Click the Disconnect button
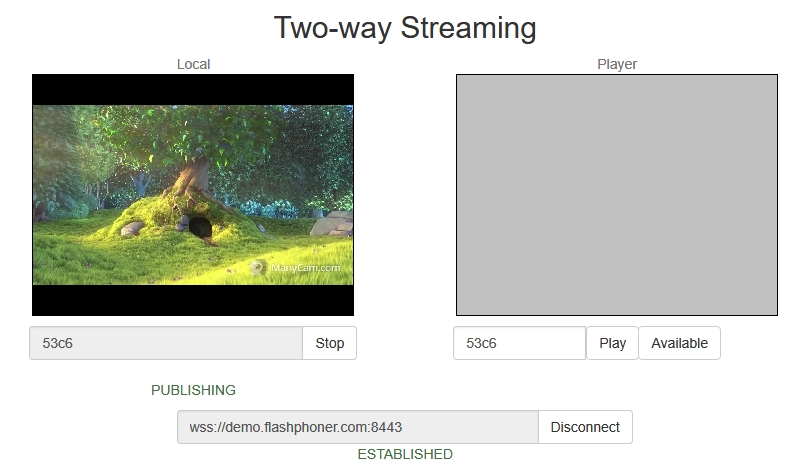Screen dimensions: 809x465 point(585,427)
